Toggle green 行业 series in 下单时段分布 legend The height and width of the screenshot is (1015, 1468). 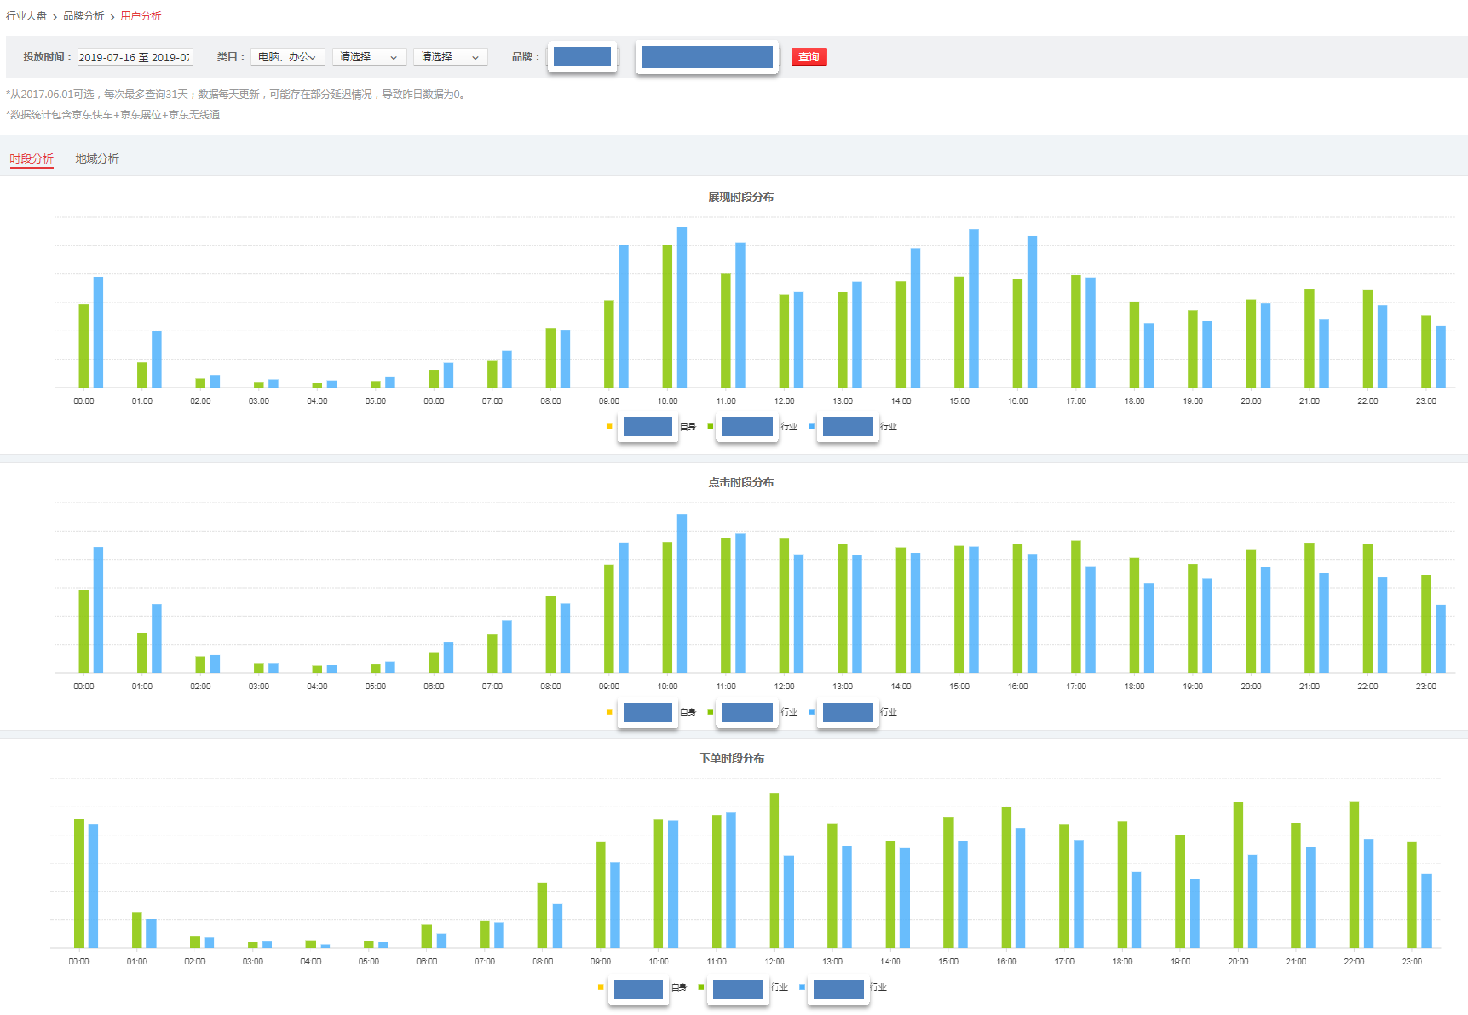click(x=701, y=987)
